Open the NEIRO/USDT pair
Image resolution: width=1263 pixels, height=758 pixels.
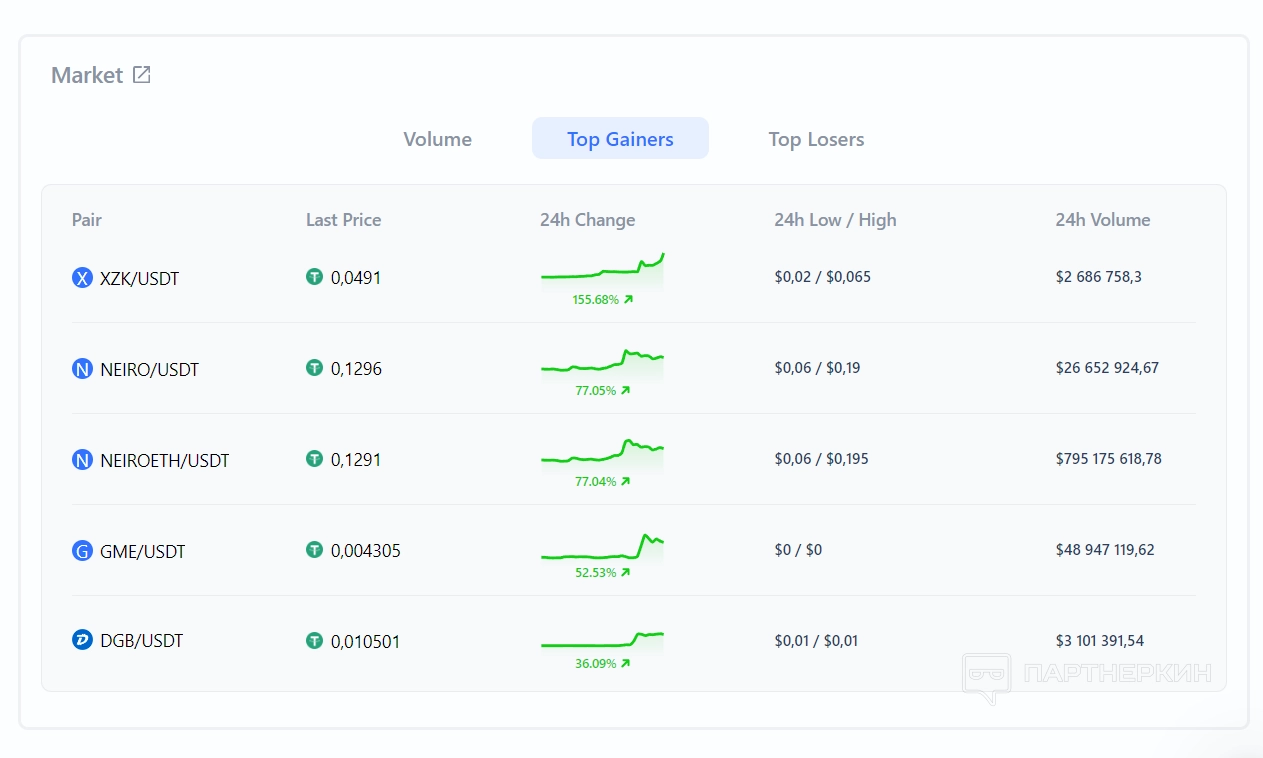click(150, 370)
